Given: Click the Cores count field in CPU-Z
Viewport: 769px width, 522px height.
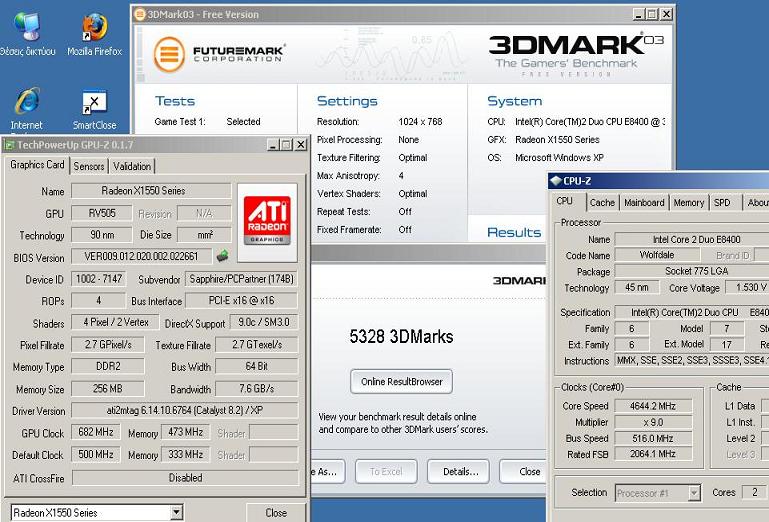Looking at the screenshot, I should tap(754, 492).
